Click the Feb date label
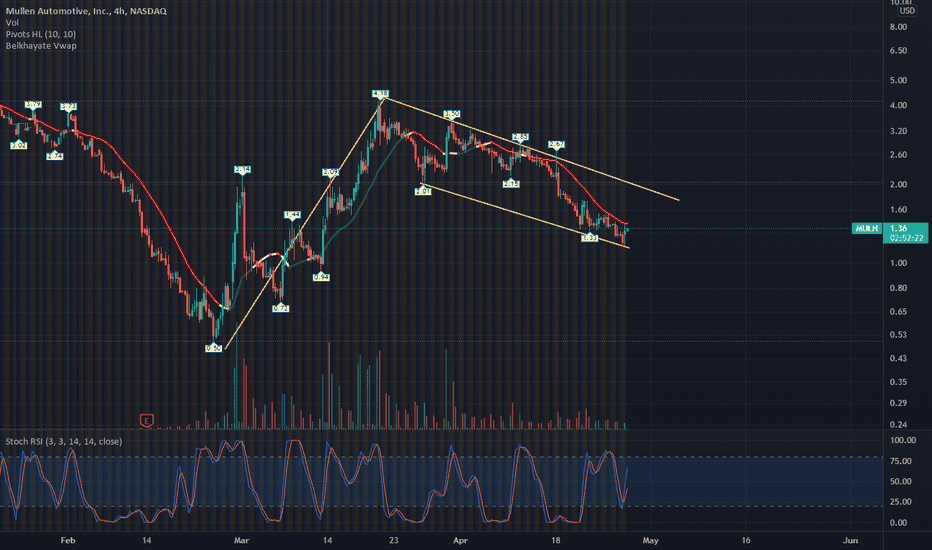 click(68, 540)
